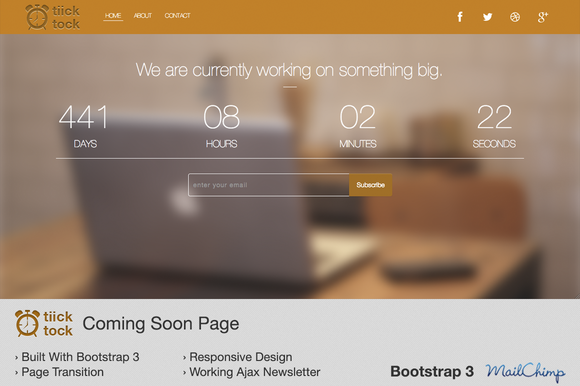This screenshot has width=580, height=386.
Task: Click the MailChimp script logo
Action: [525, 372]
